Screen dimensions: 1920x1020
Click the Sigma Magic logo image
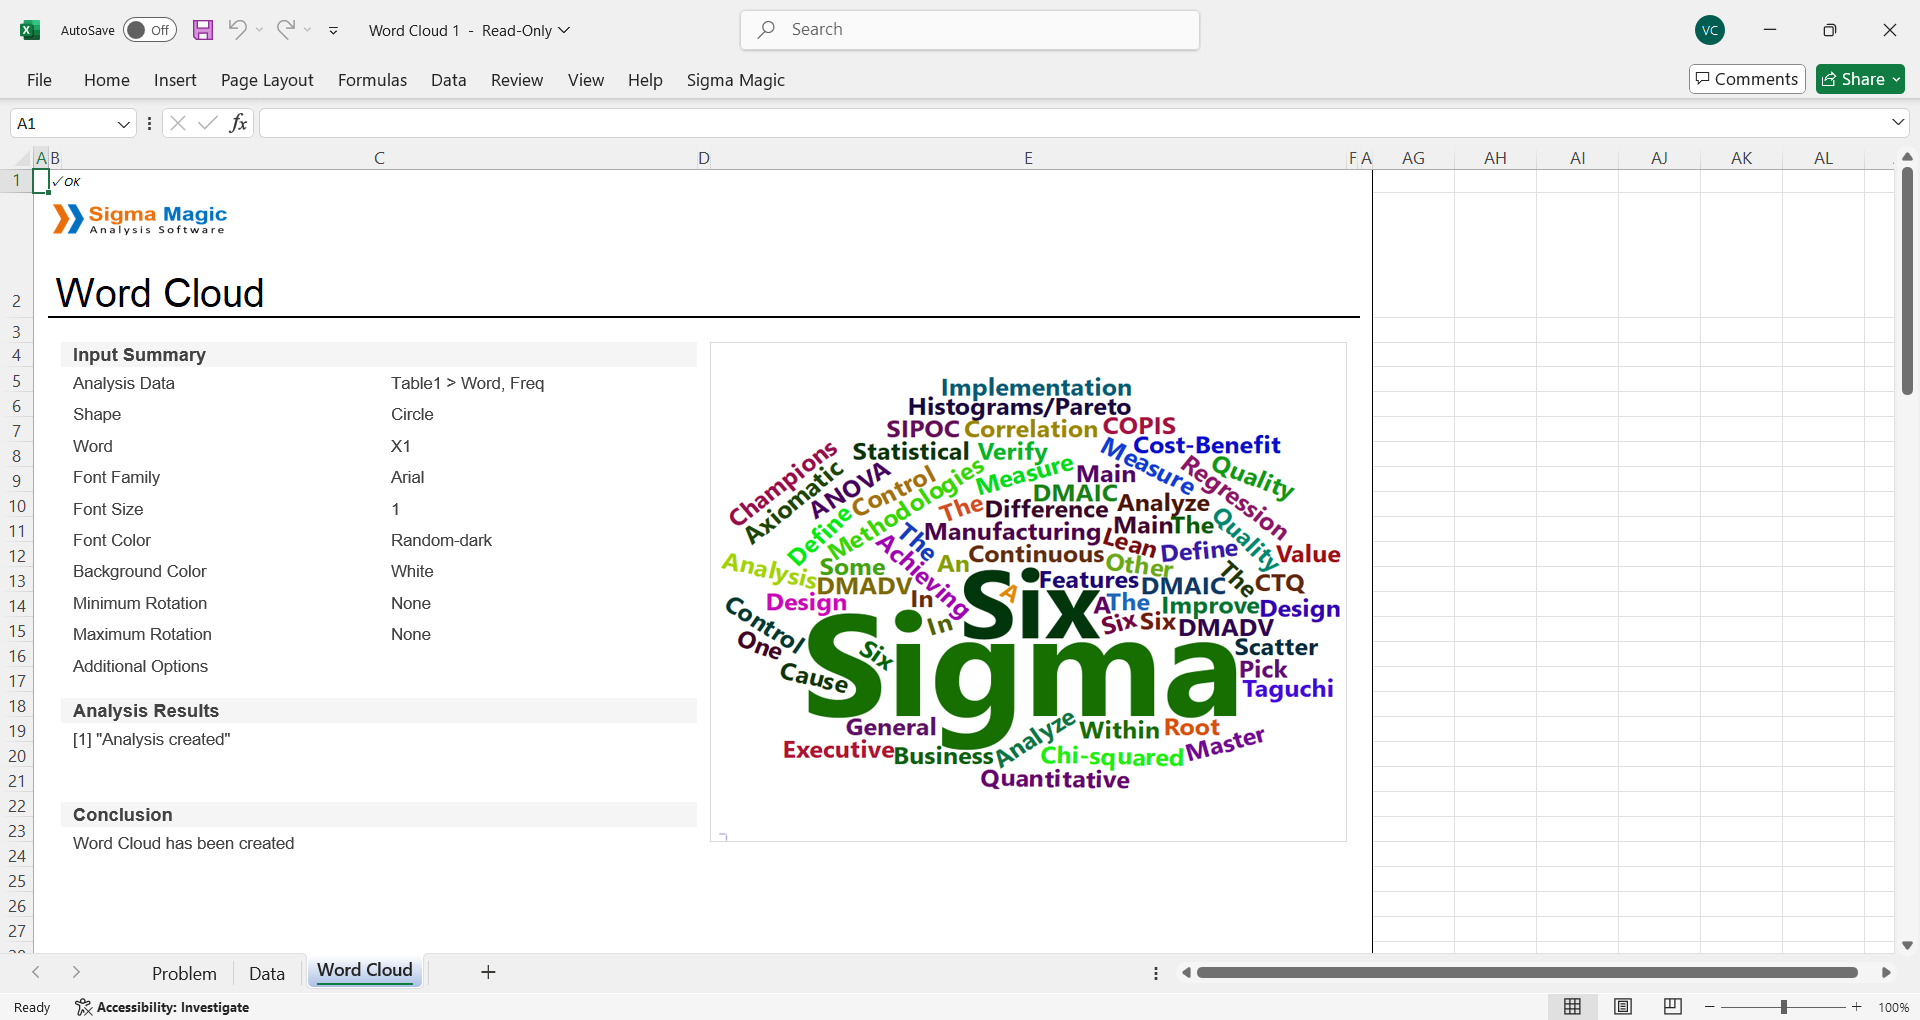[x=140, y=219]
